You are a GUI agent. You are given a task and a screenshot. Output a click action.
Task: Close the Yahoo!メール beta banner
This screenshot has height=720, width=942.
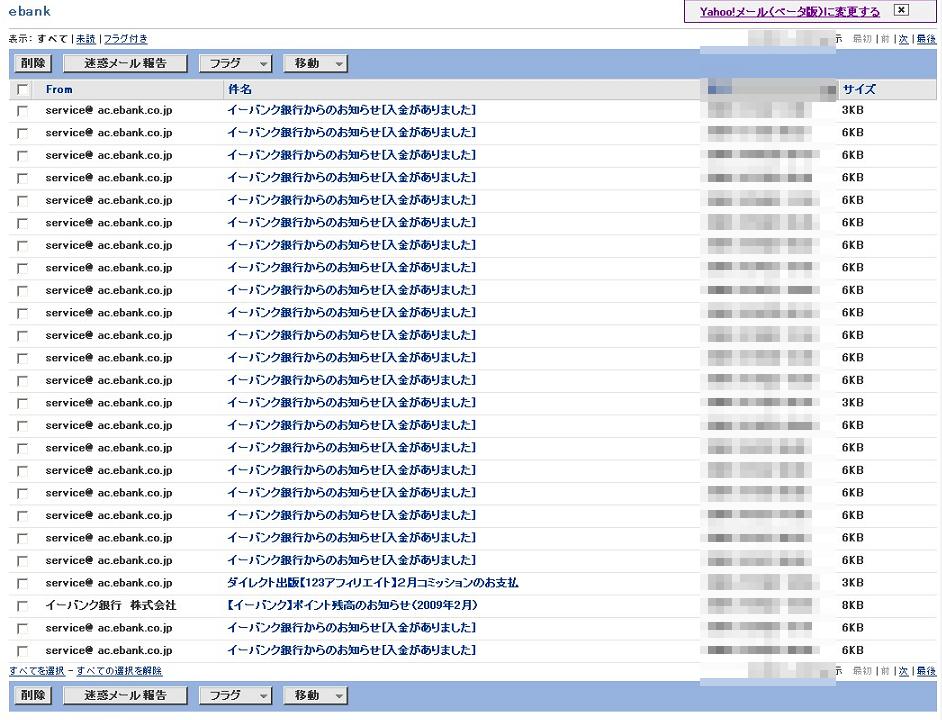coord(901,10)
